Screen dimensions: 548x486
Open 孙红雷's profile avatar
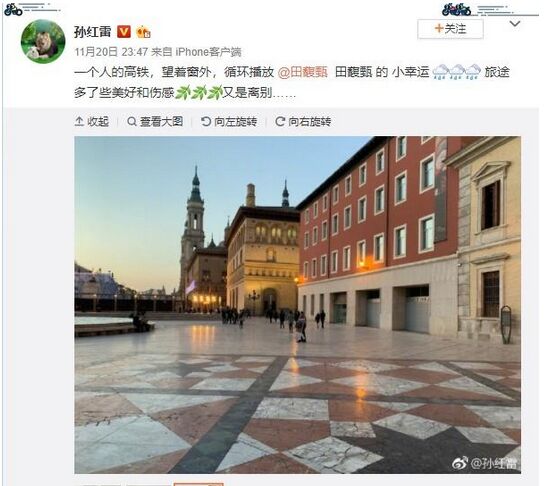[x=43, y=41]
